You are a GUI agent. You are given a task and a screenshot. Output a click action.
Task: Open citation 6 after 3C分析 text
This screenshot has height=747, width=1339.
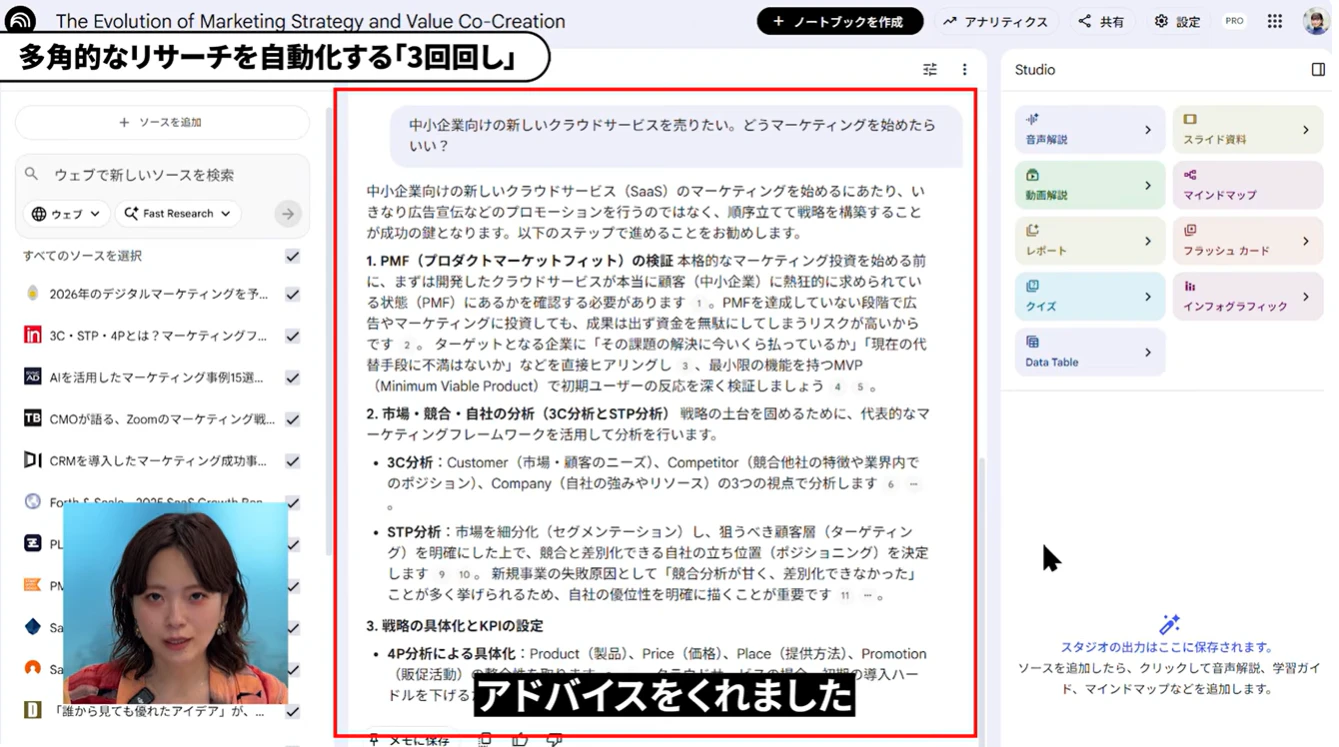890,484
